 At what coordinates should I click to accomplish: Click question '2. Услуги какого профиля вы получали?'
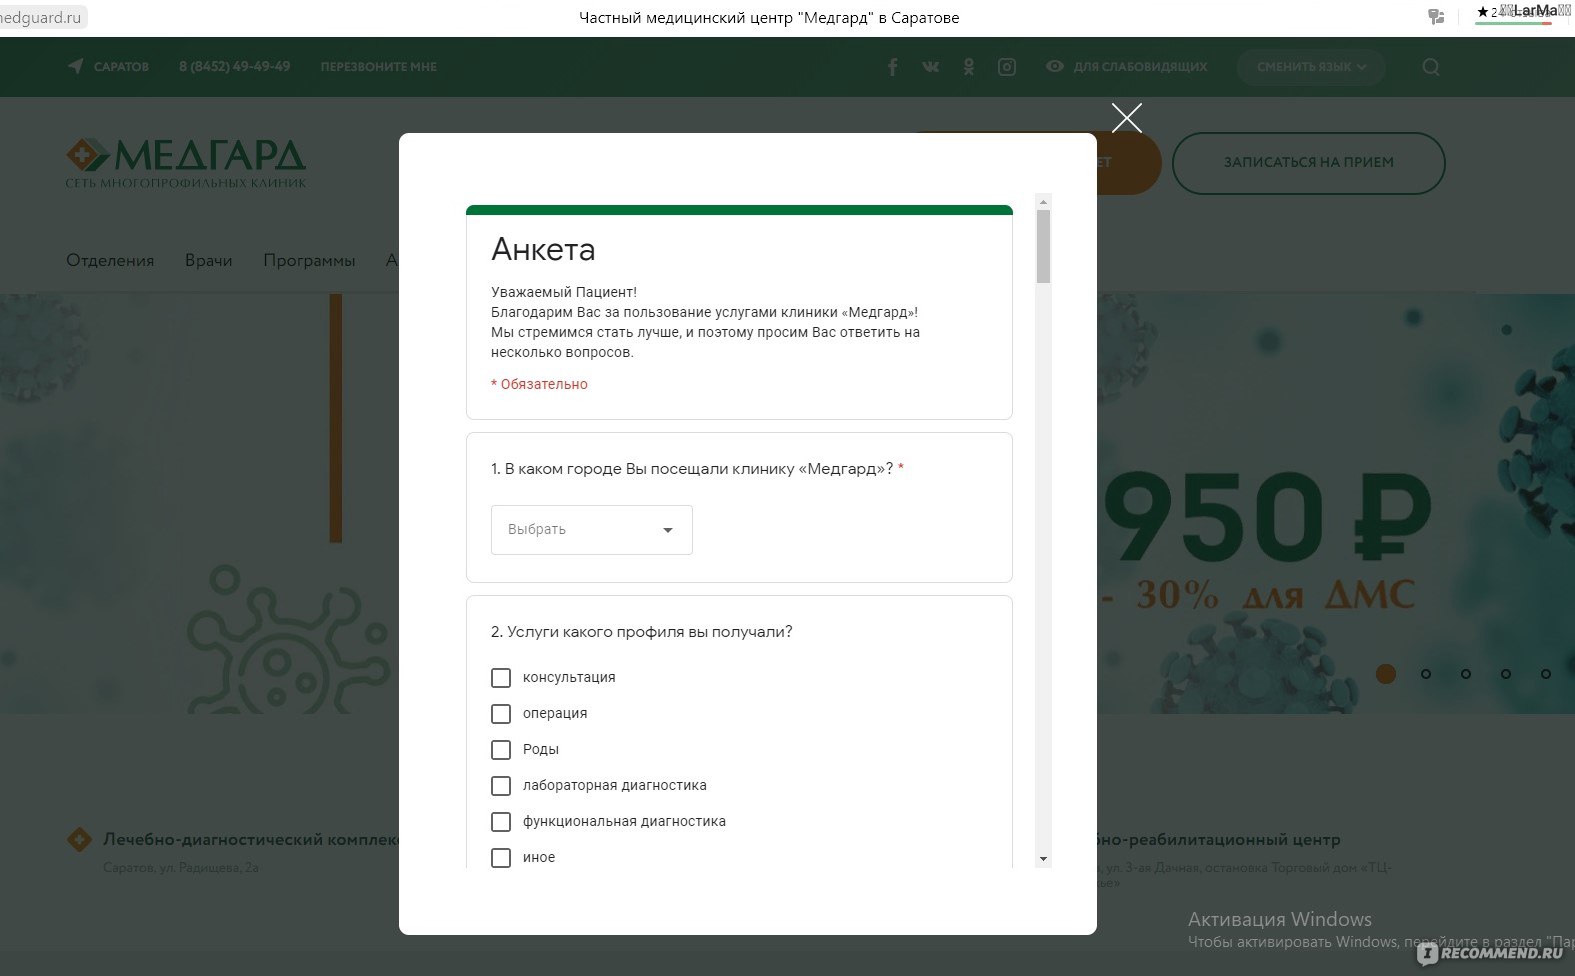click(x=641, y=632)
